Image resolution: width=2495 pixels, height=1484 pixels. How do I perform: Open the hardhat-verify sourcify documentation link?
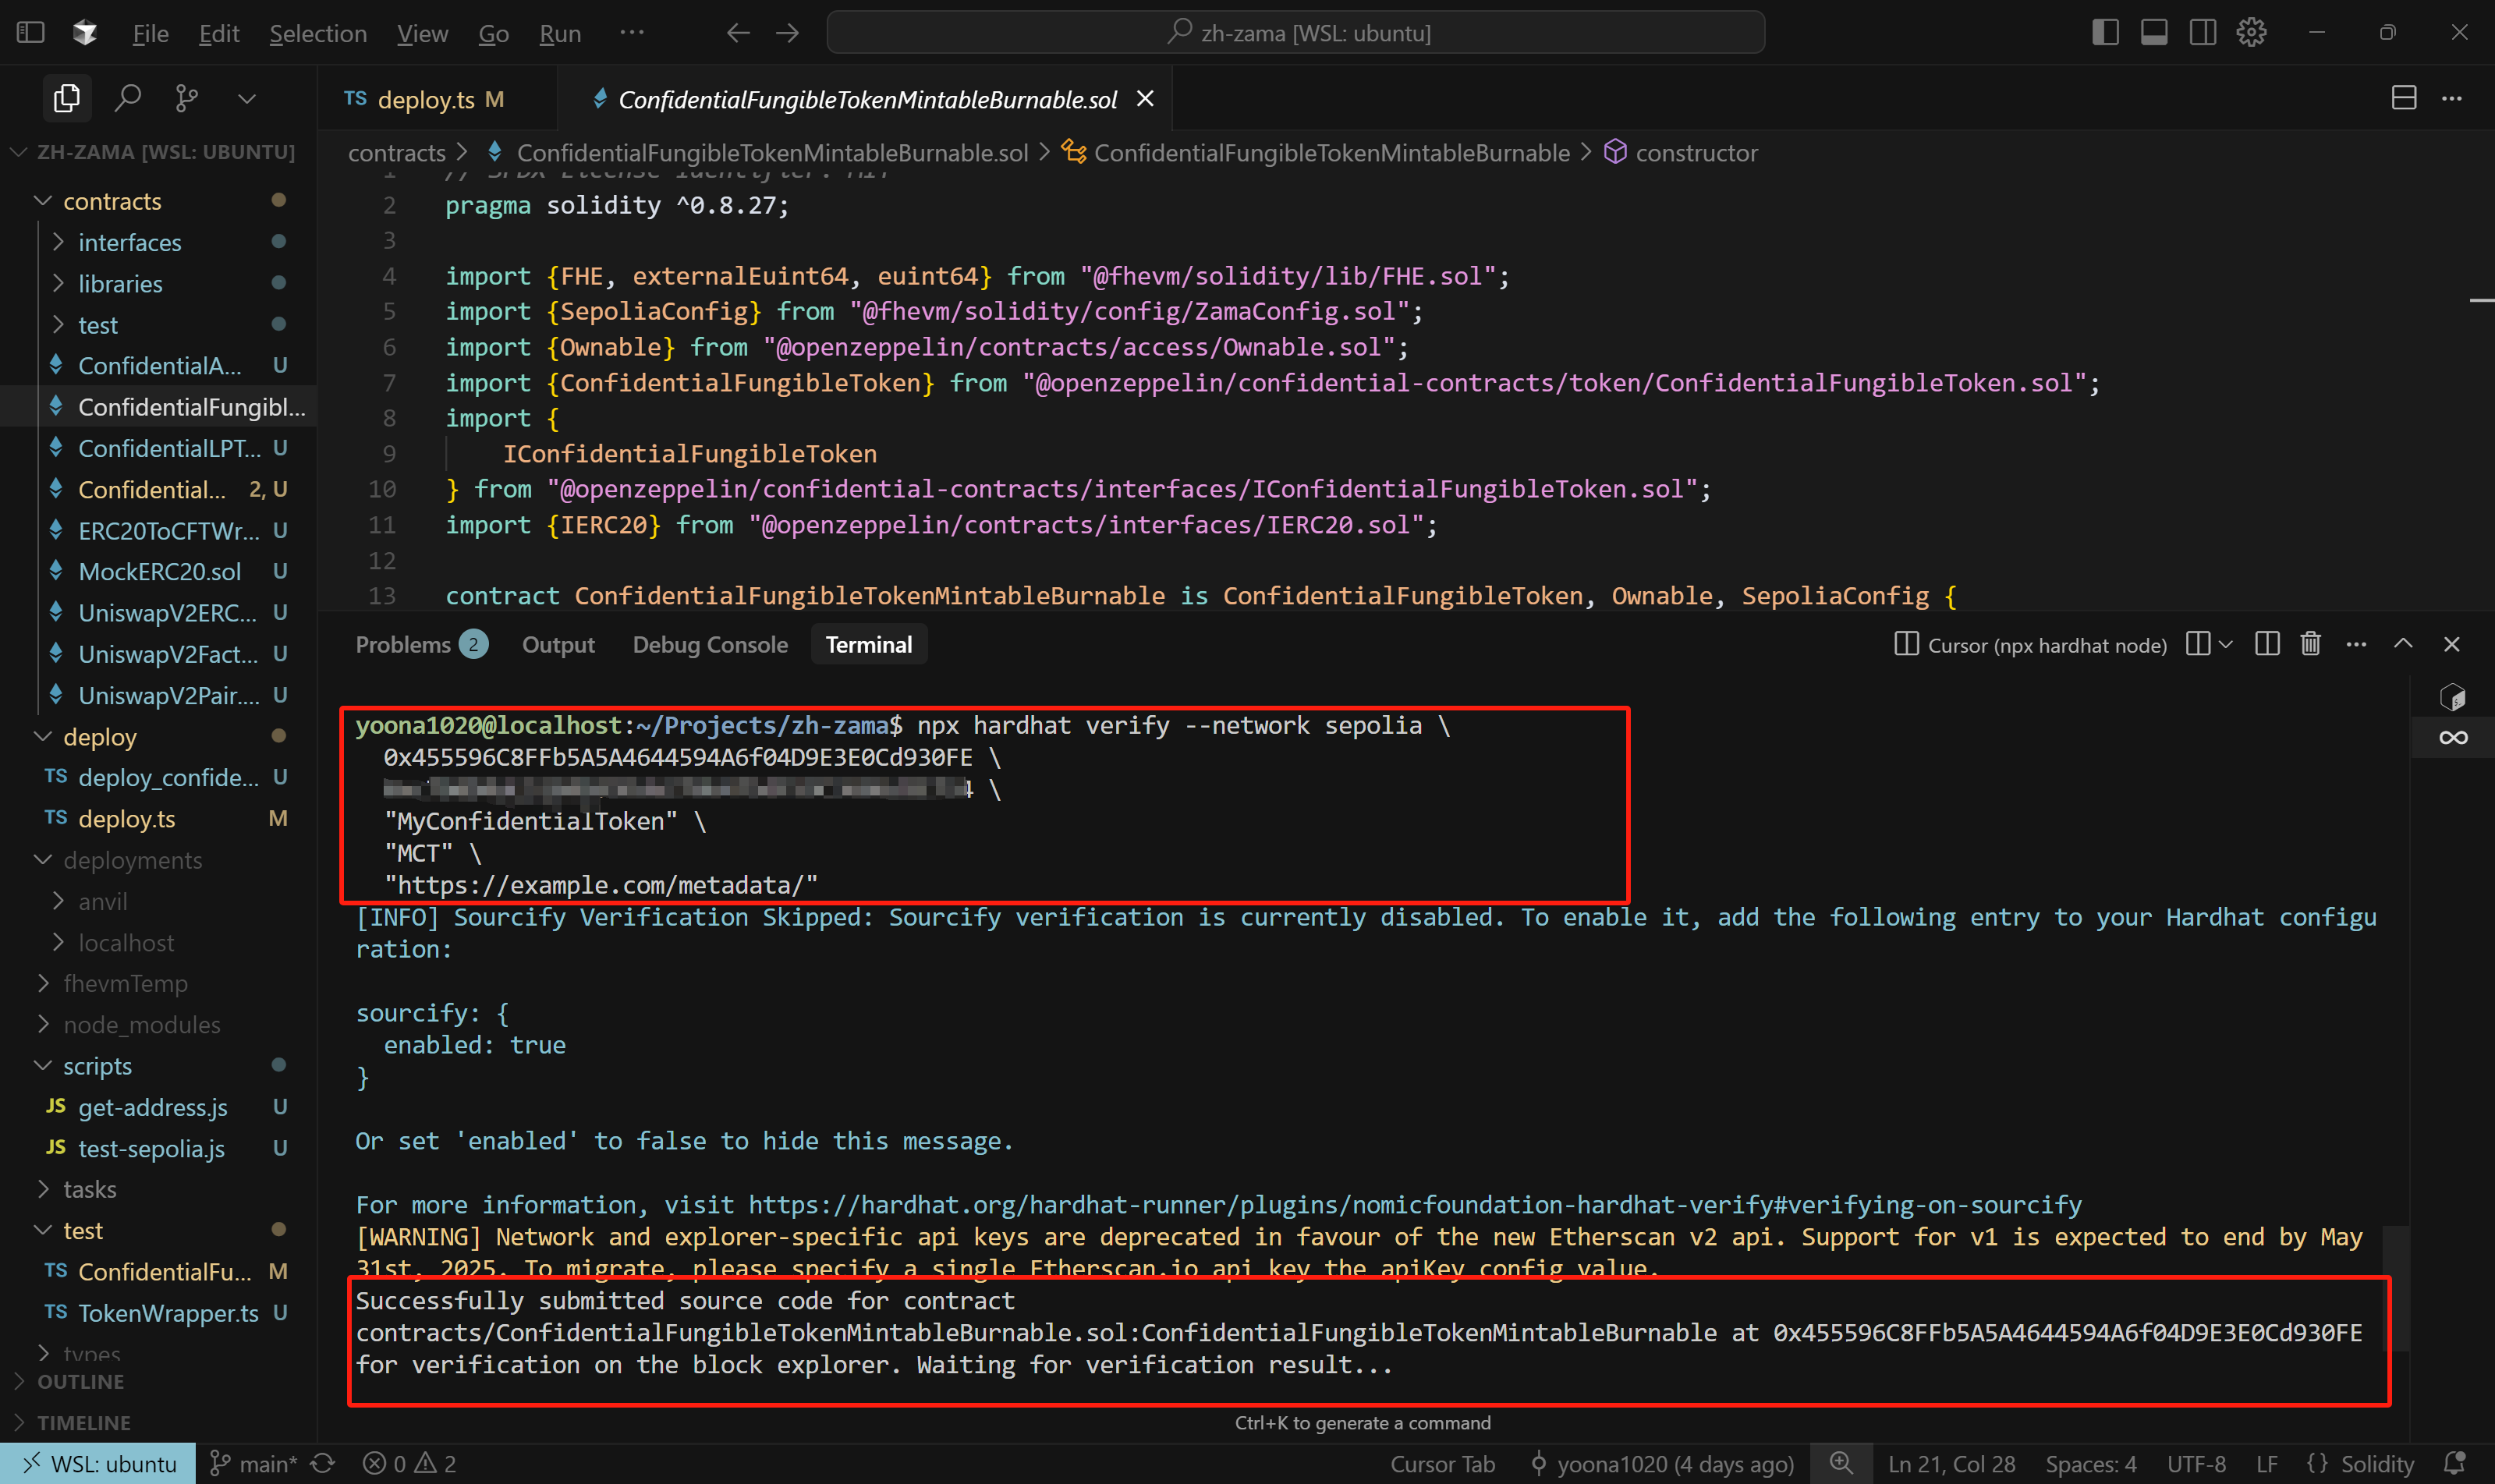1415,1205
